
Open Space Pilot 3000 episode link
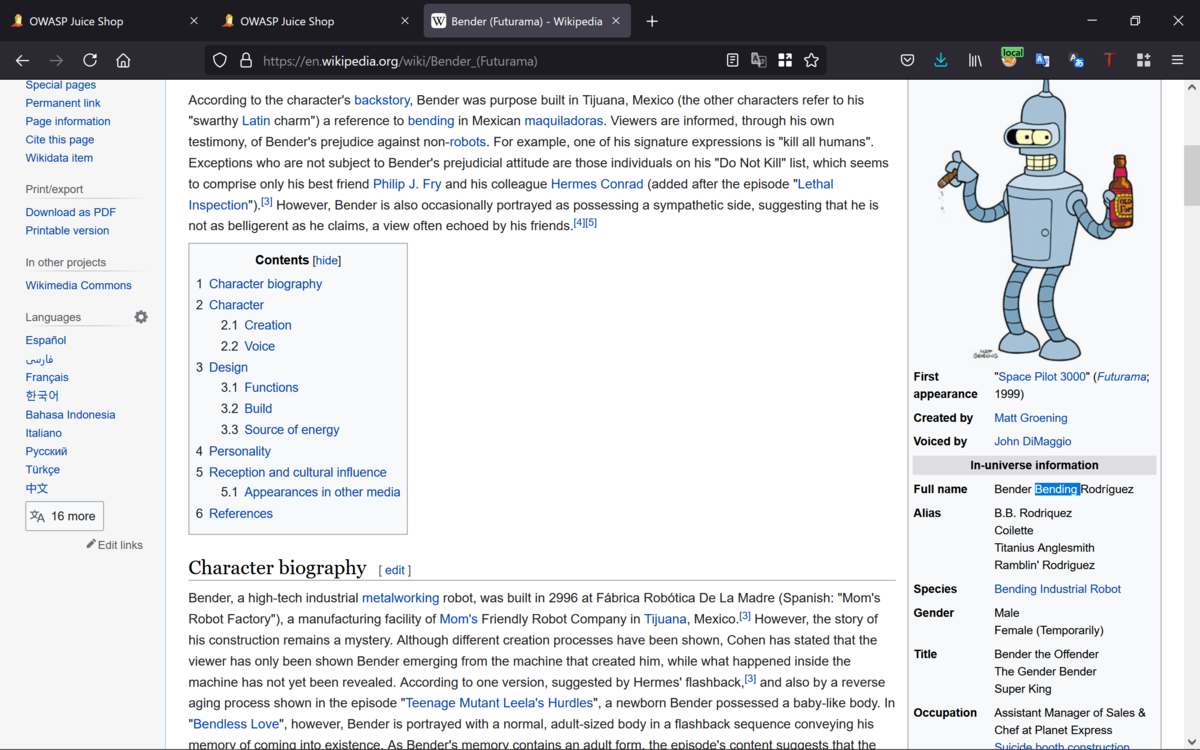1042,377
